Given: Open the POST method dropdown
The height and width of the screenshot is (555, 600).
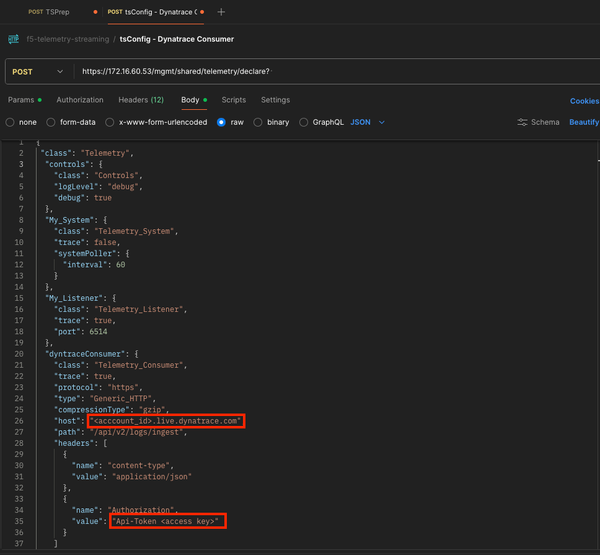Looking at the screenshot, I should click(37, 72).
